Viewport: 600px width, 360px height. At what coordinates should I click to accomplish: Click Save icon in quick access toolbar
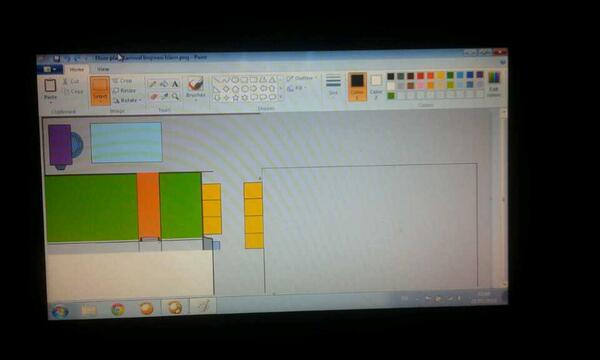[57, 59]
